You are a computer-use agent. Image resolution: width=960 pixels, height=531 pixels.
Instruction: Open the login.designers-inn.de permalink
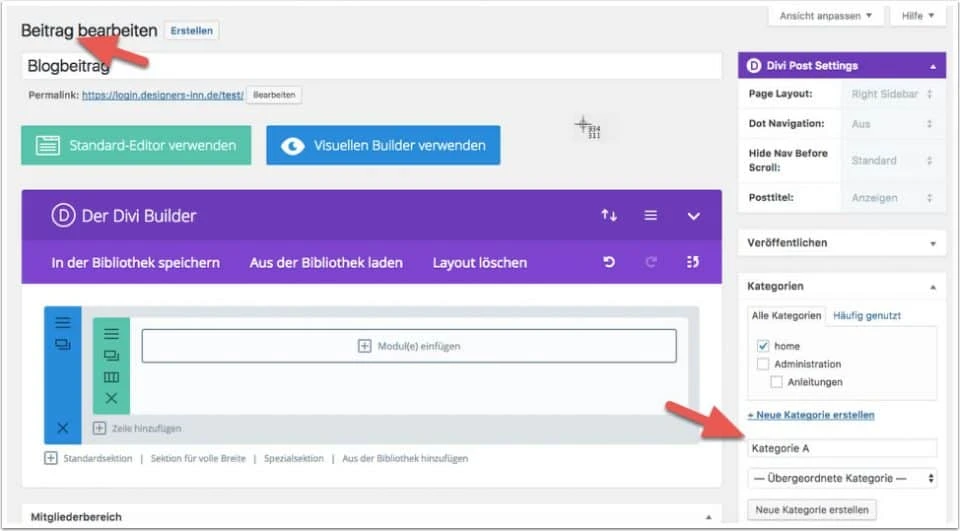163,95
